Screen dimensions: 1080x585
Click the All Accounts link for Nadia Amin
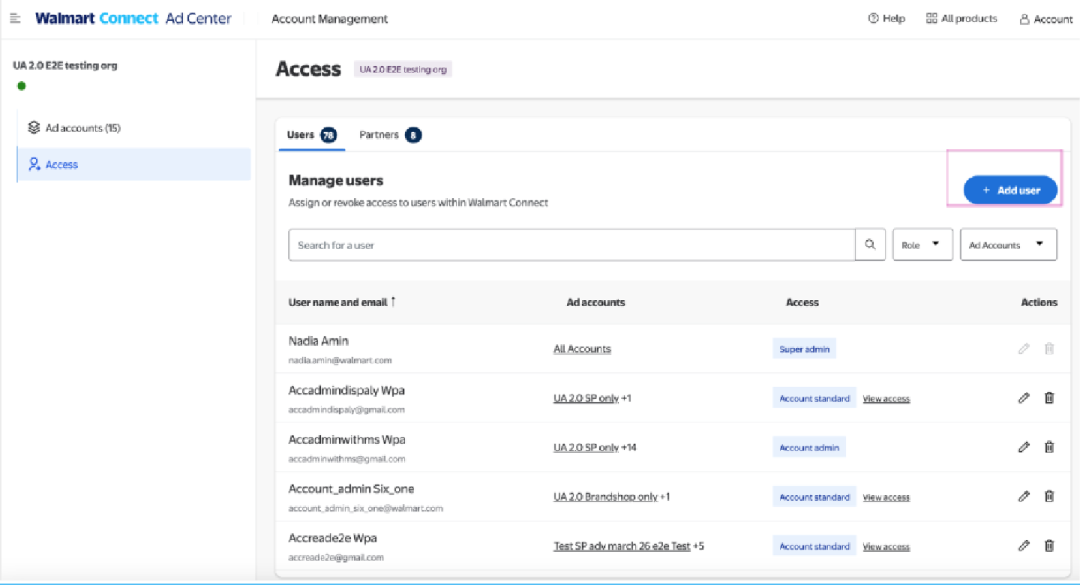(x=582, y=349)
